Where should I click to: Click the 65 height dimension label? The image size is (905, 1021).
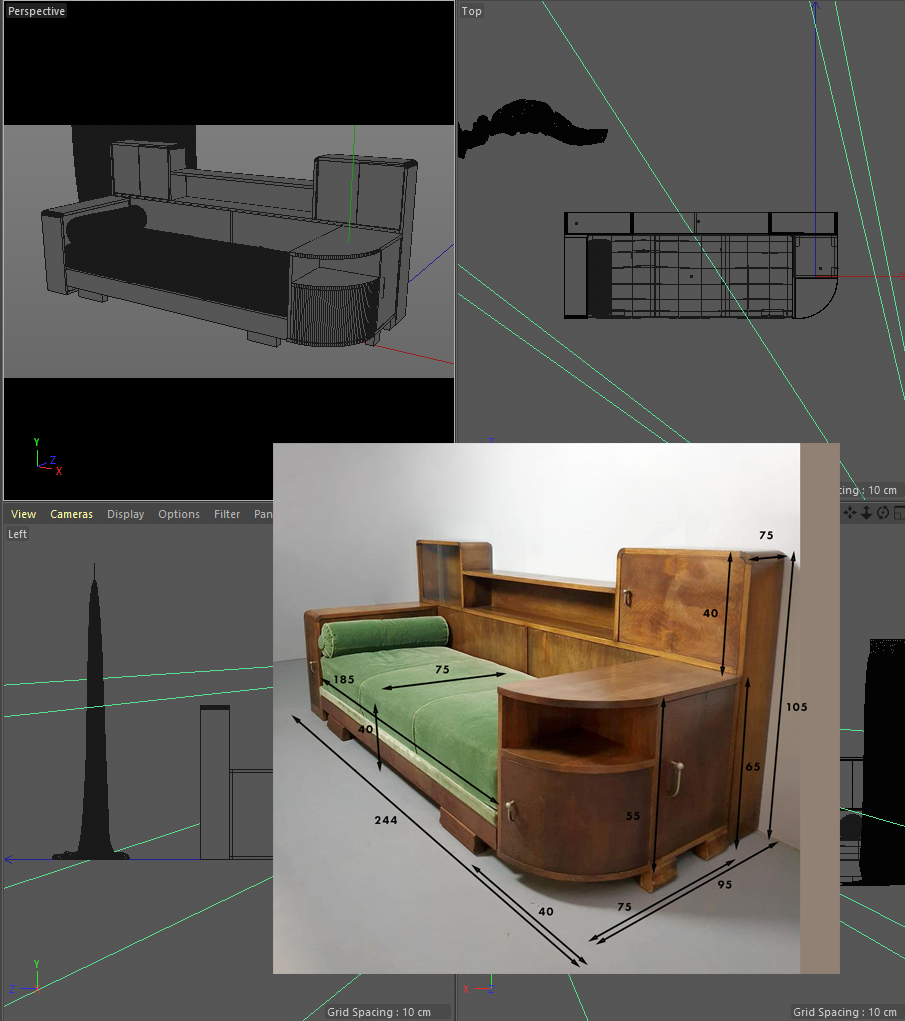coord(753,766)
